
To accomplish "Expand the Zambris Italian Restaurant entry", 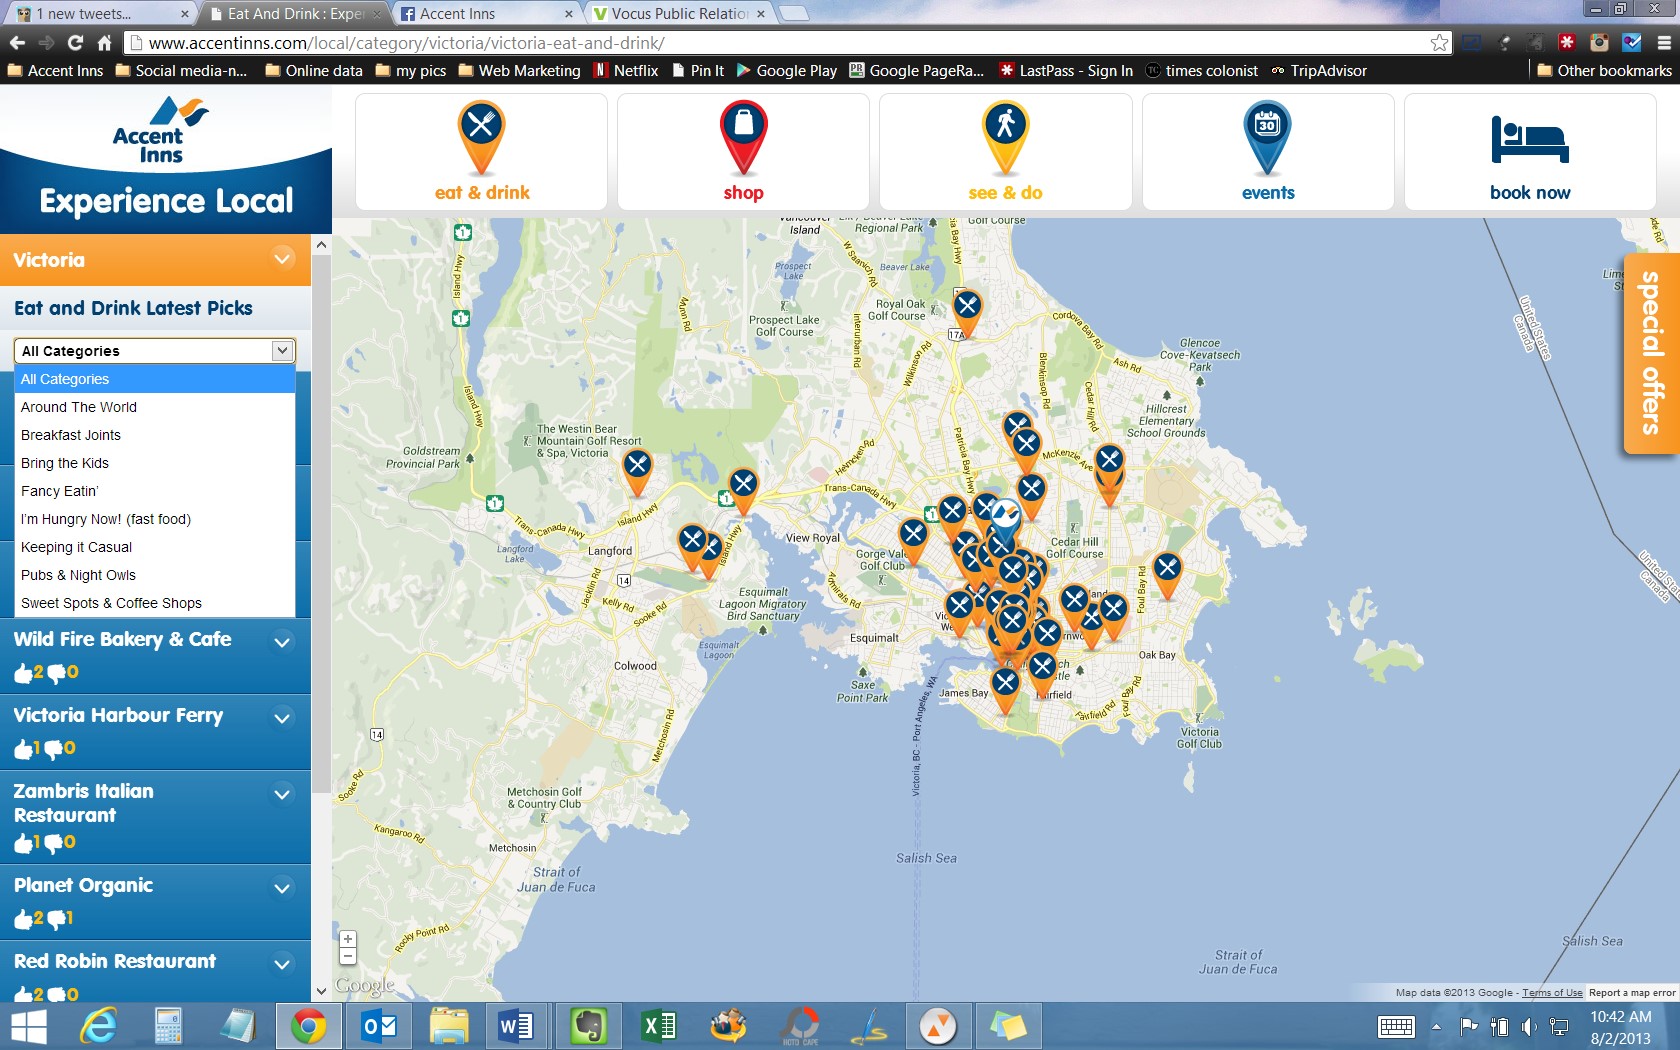I will [x=282, y=794].
